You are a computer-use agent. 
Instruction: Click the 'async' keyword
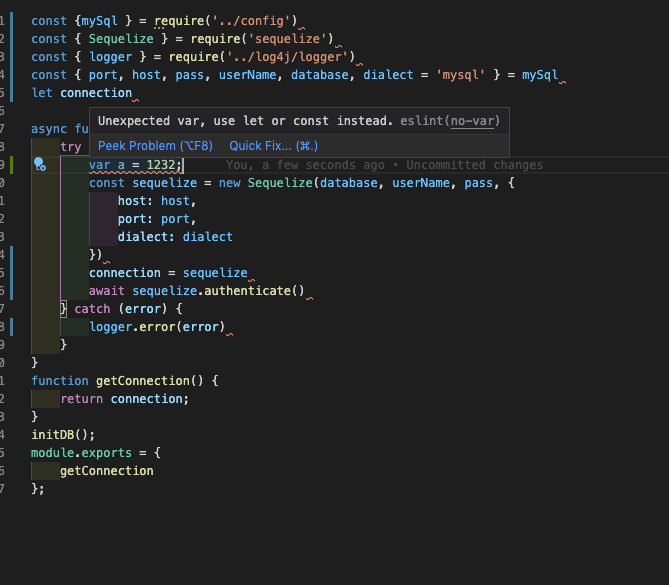point(49,129)
